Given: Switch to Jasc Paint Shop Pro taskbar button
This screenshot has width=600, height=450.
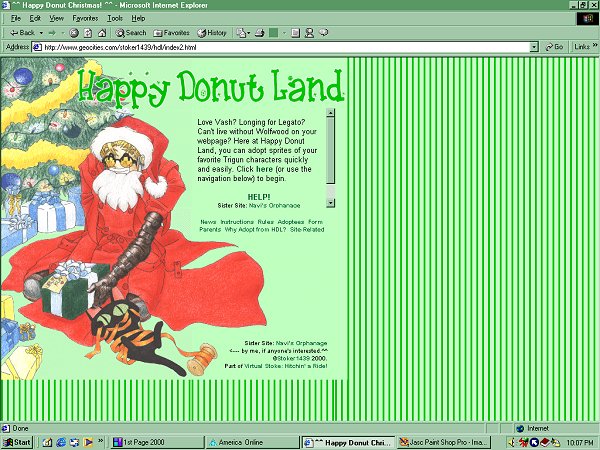Looking at the screenshot, I should click(x=444, y=442).
